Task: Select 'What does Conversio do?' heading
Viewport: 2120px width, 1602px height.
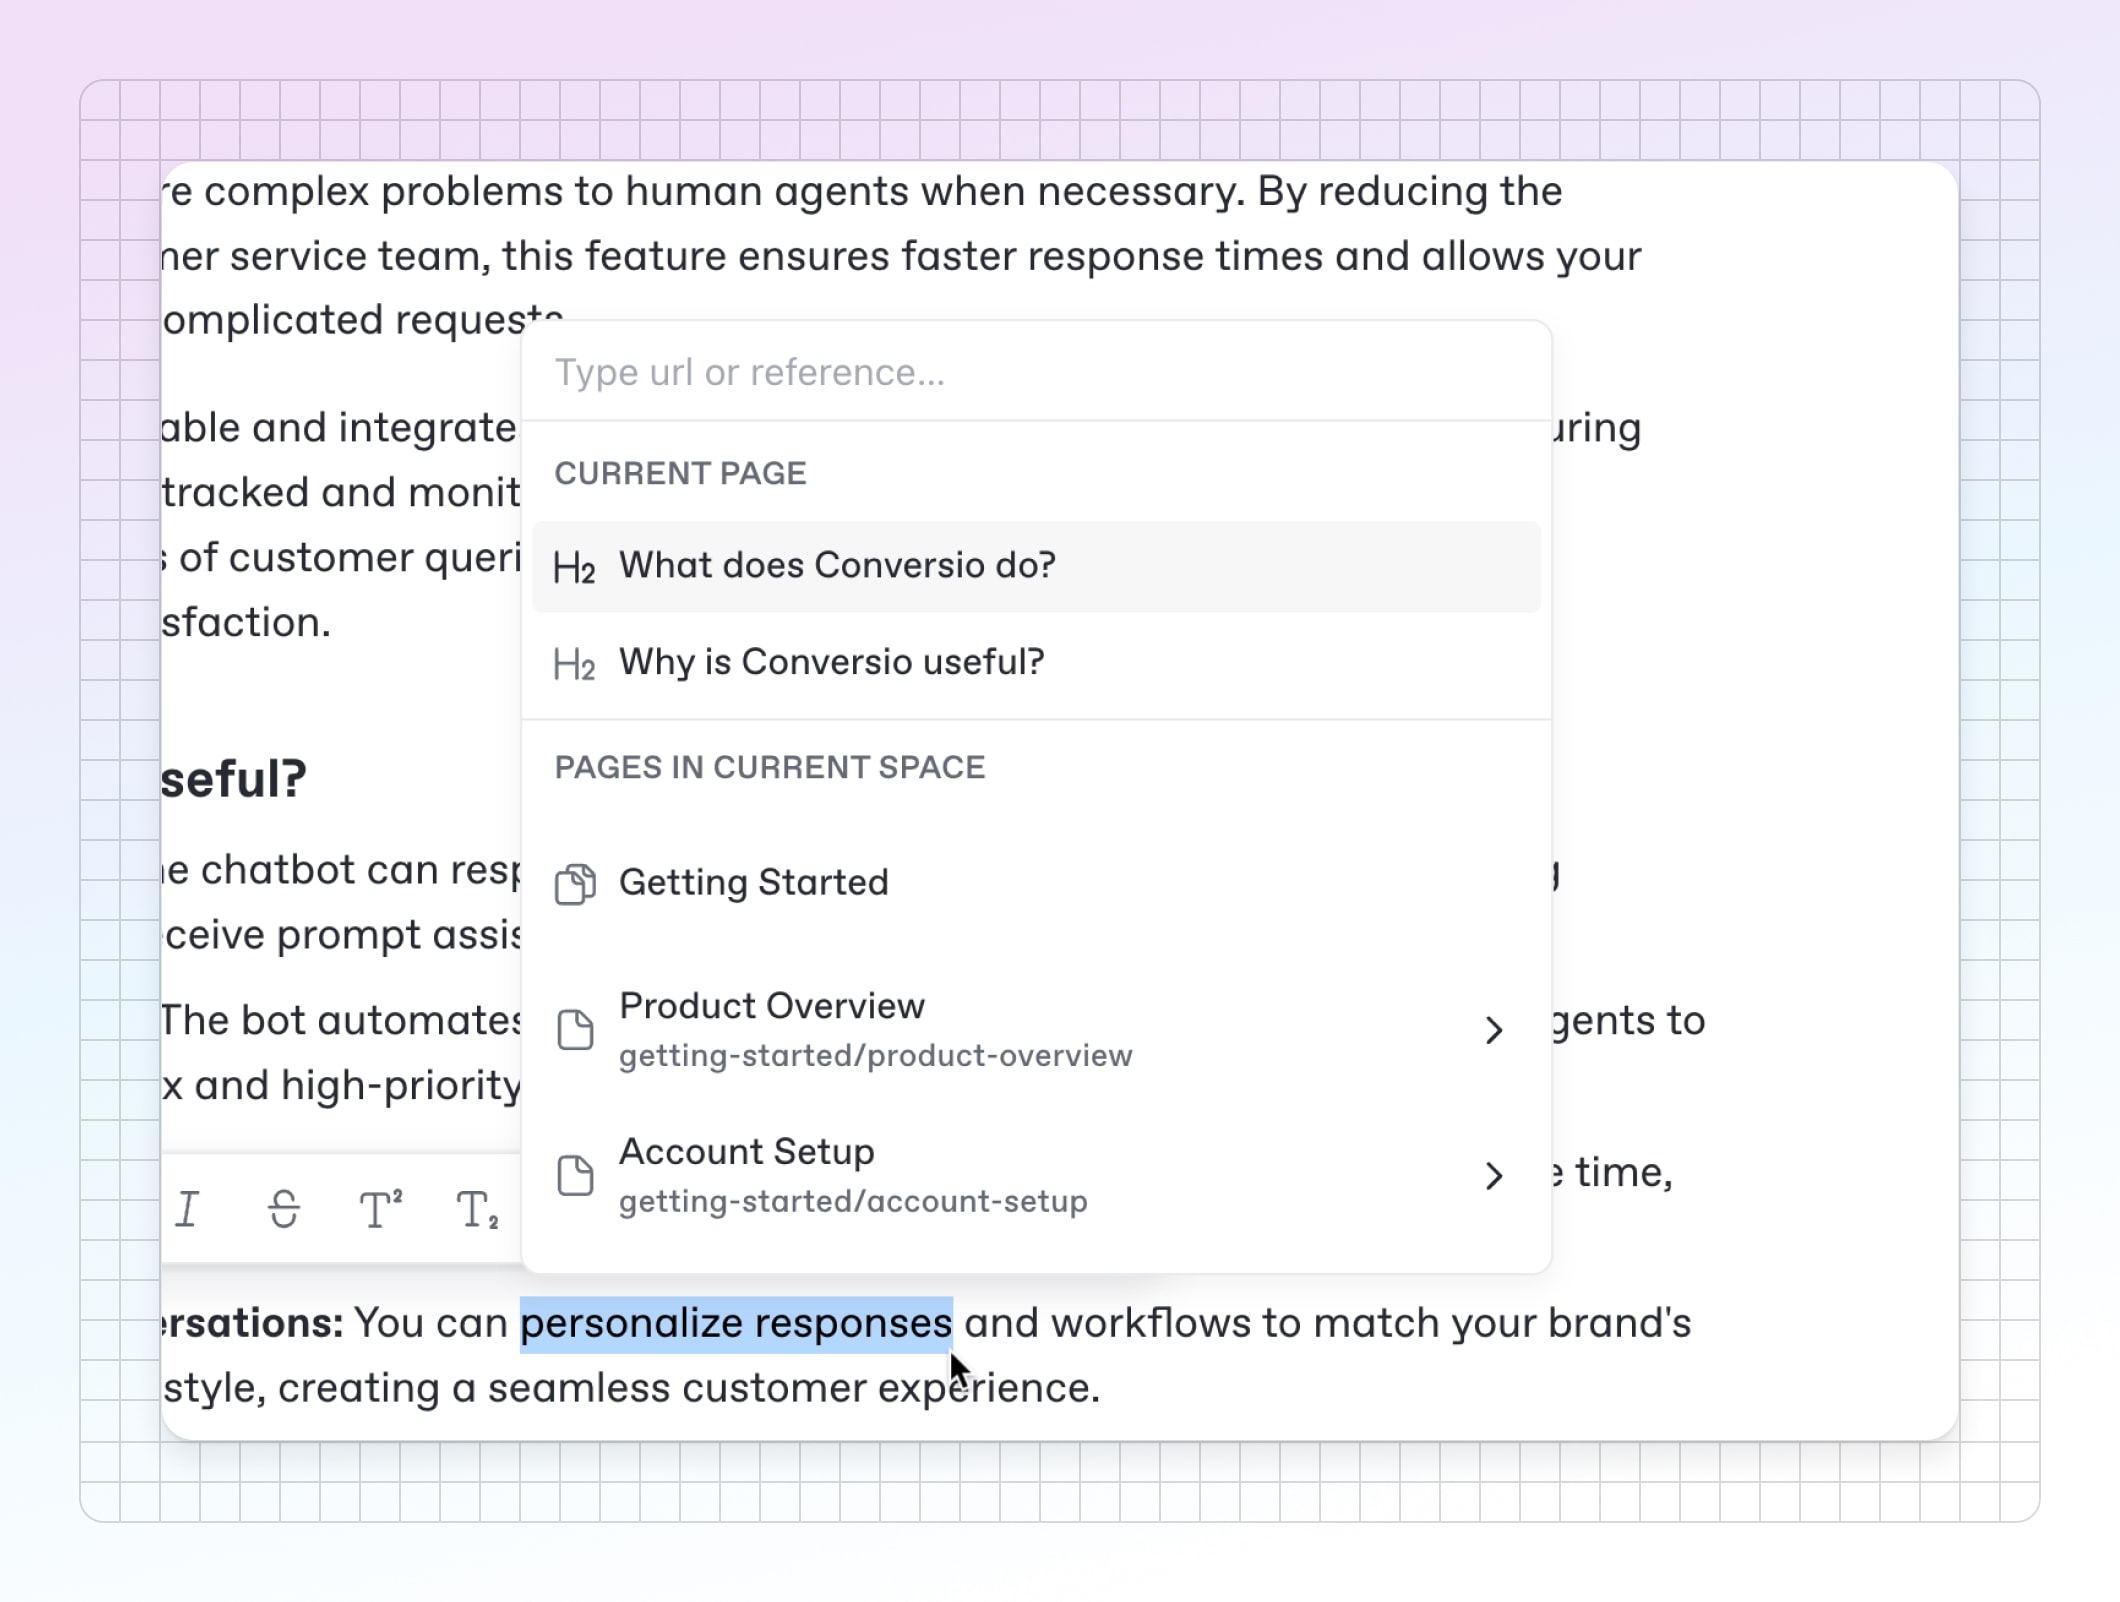Action: click(1036, 566)
